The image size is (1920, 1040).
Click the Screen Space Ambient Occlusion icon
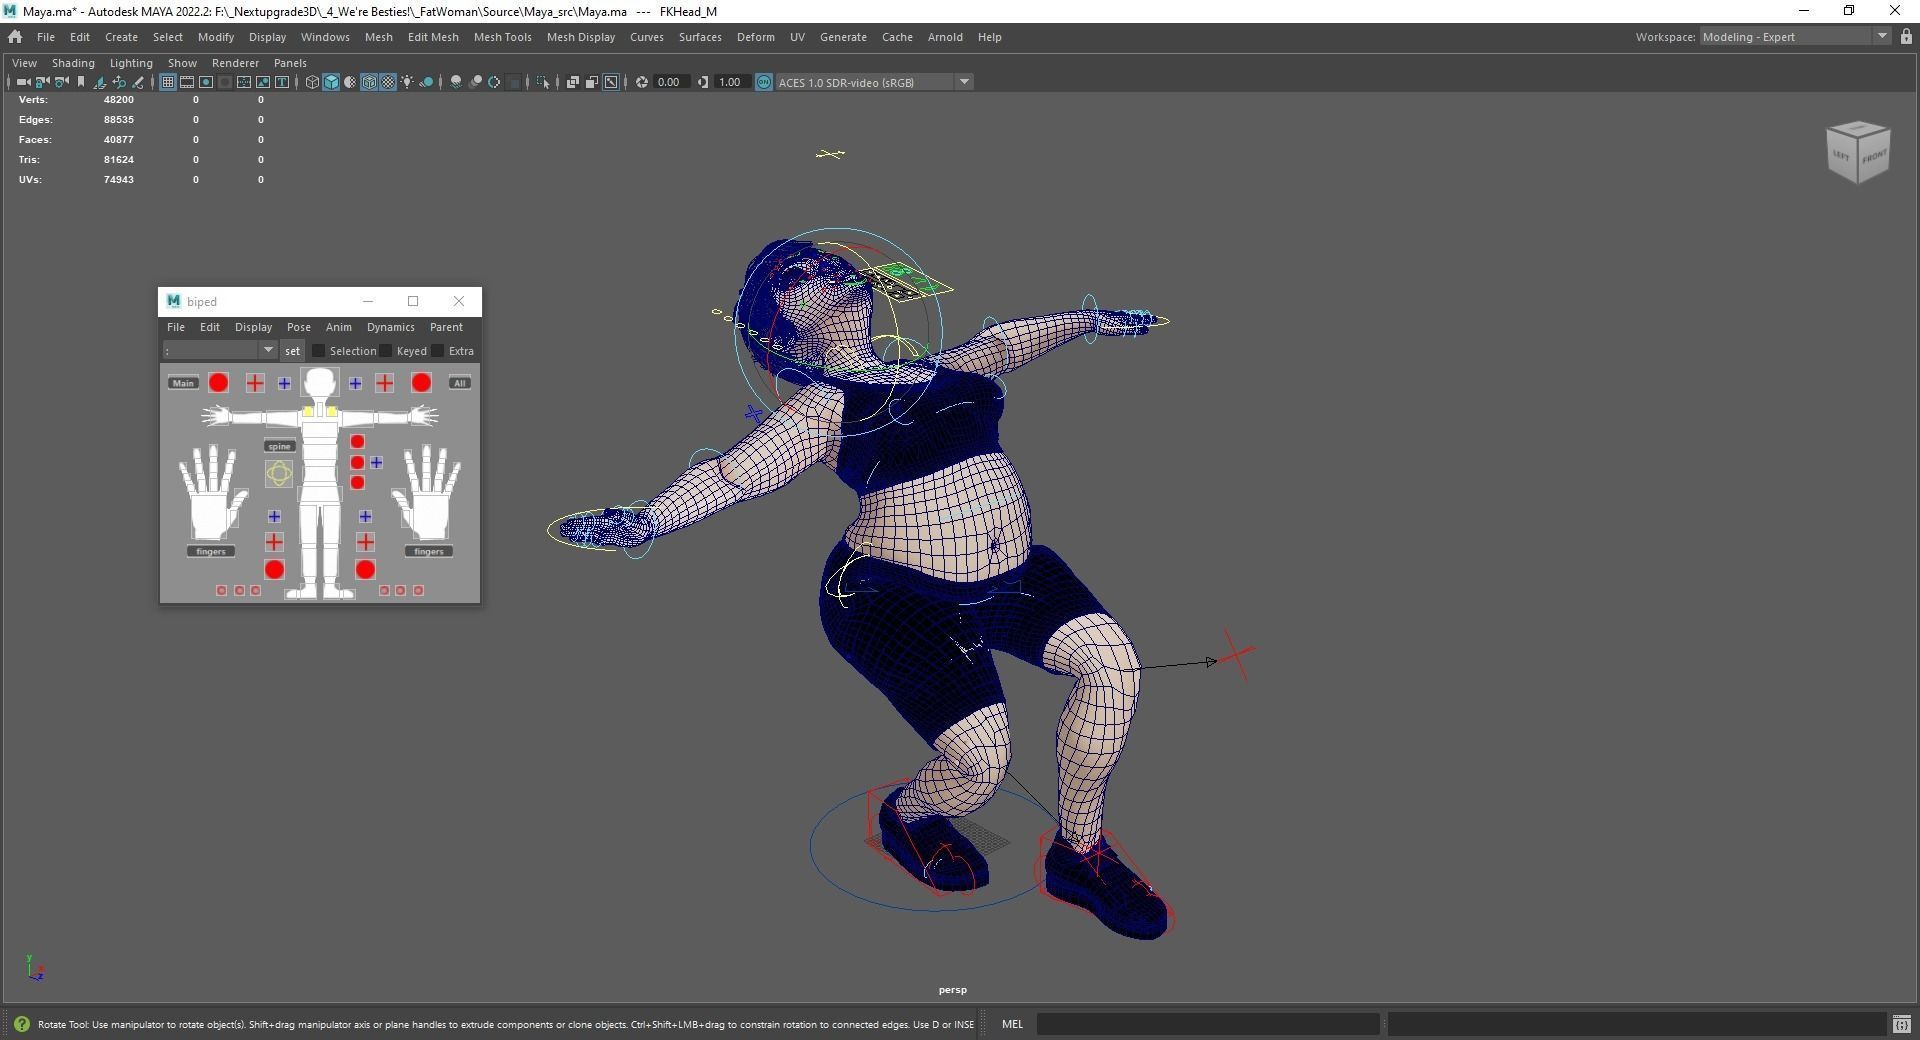(x=456, y=82)
